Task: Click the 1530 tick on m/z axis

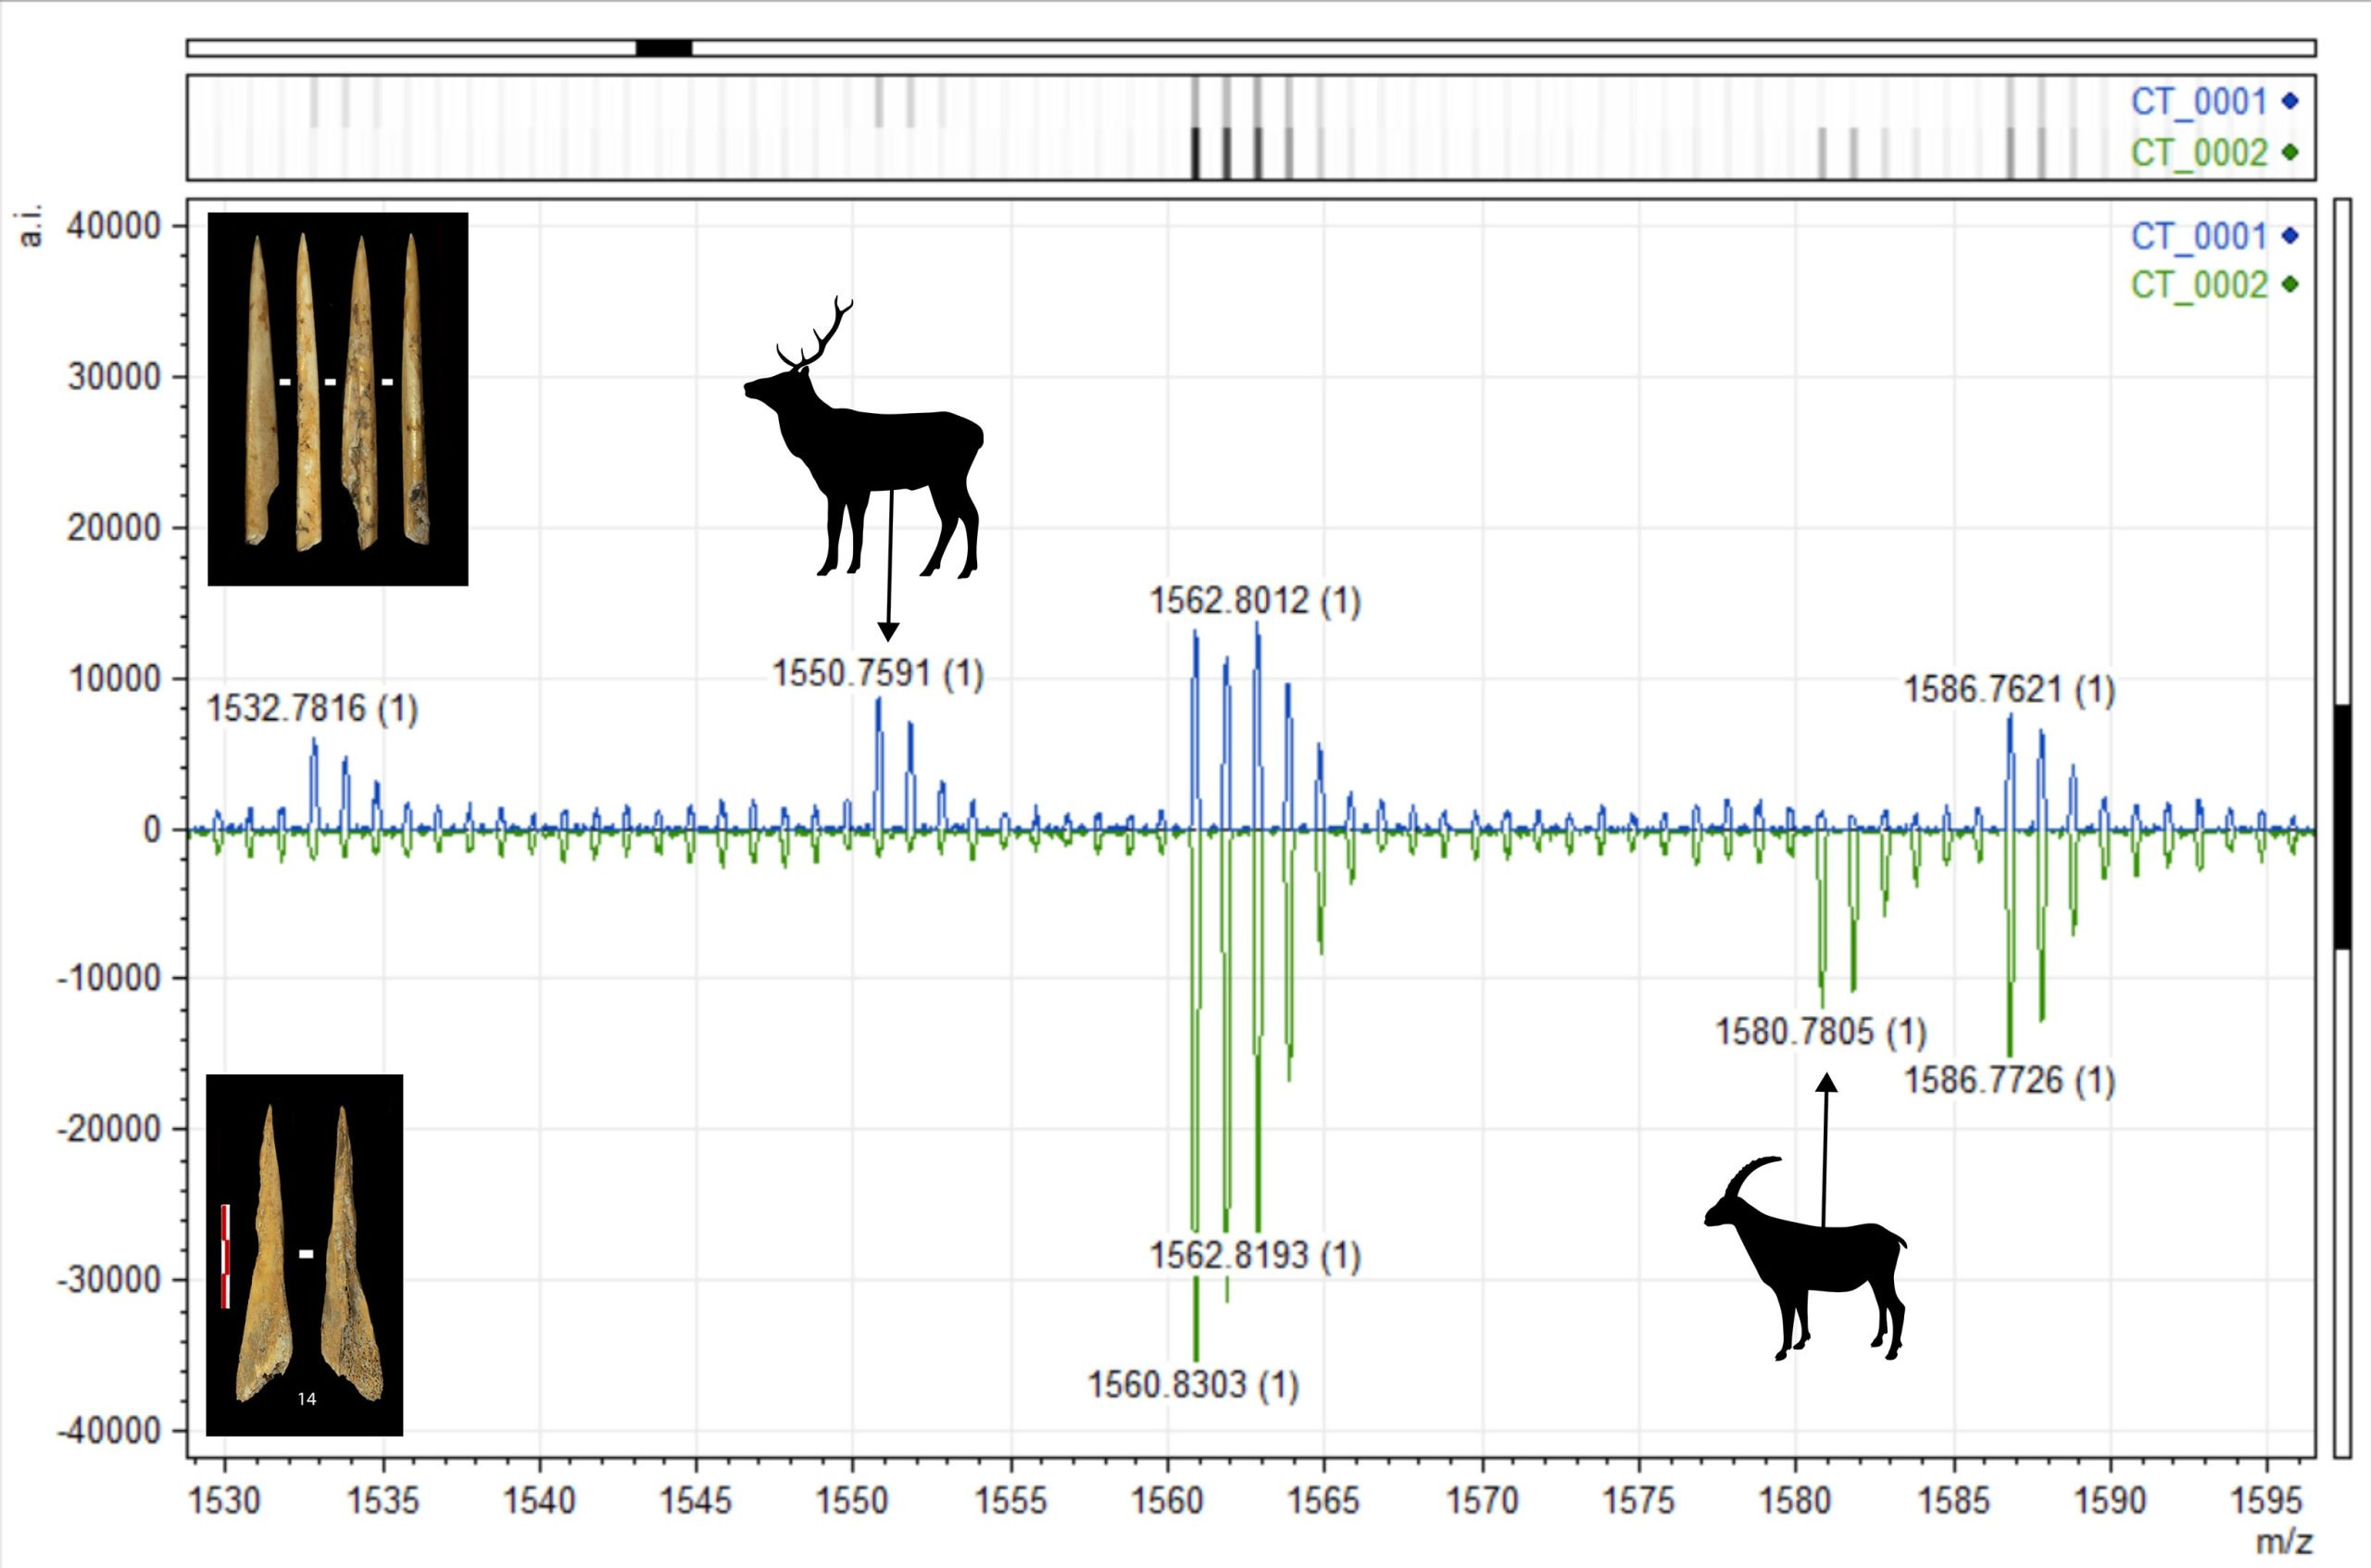Action: pyautogui.click(x=224, y=1503)
